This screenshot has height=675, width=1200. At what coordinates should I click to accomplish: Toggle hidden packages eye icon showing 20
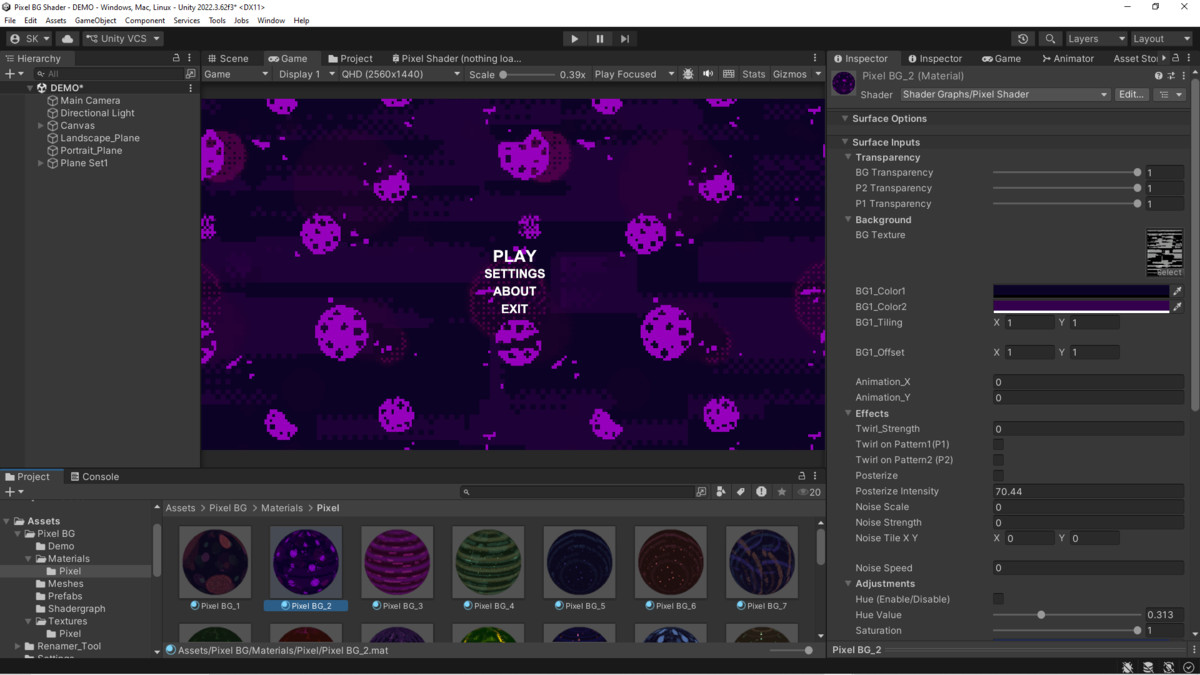(x=809, y=492)
